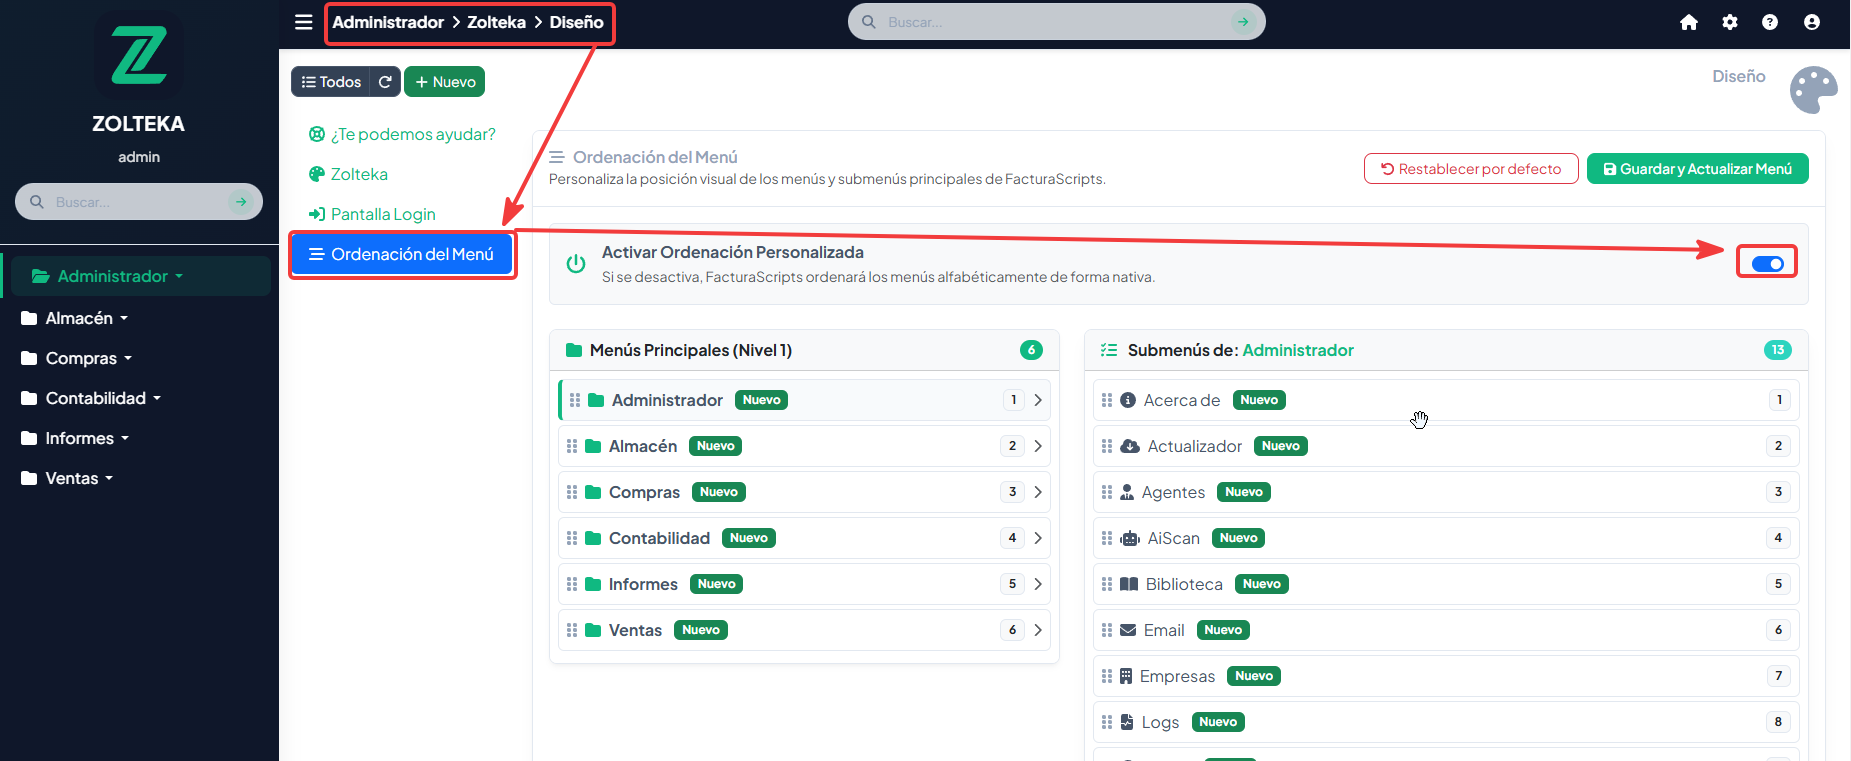
Task: Select the Informes main menu row
Action: pos(804,584)
